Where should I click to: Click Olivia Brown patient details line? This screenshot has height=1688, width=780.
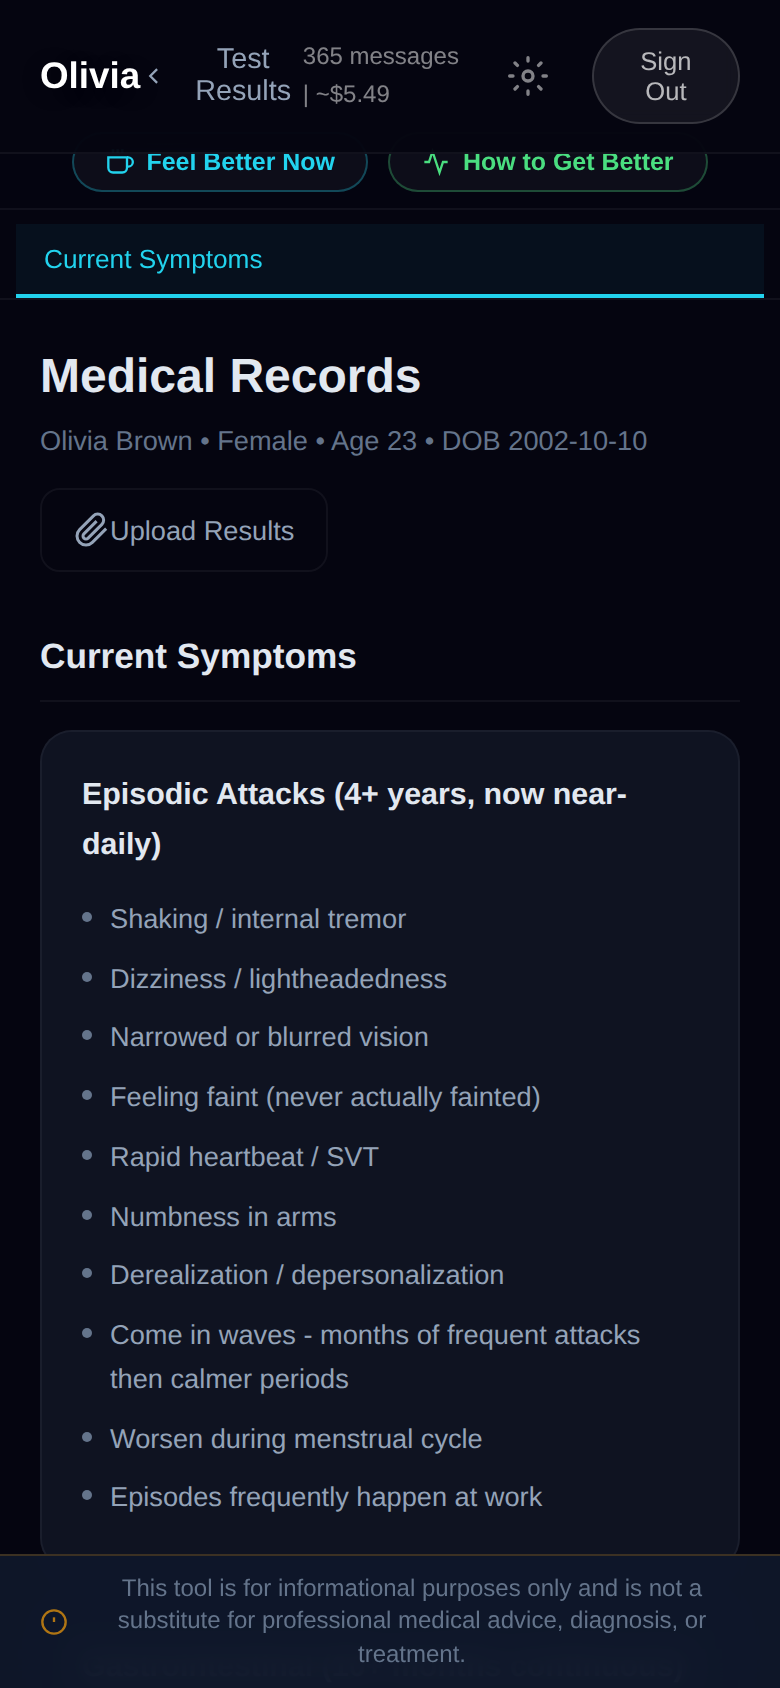pyautogui.click(x=343, y=441)
